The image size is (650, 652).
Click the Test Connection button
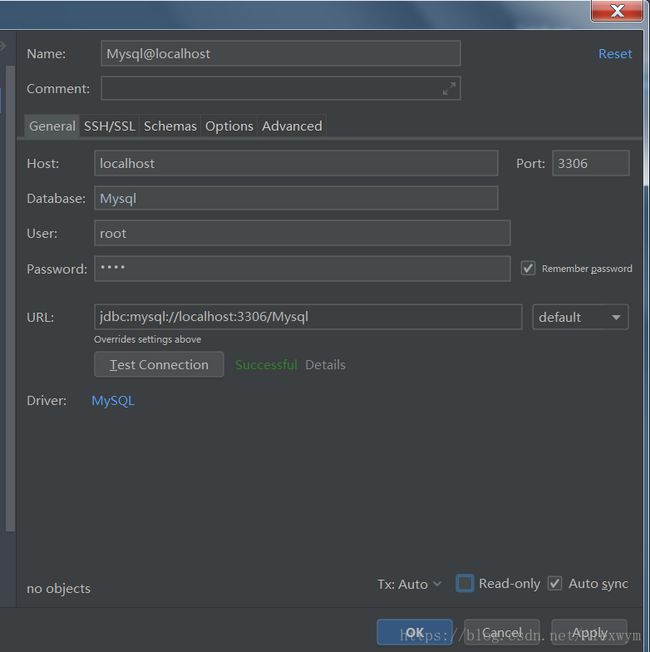159,364
